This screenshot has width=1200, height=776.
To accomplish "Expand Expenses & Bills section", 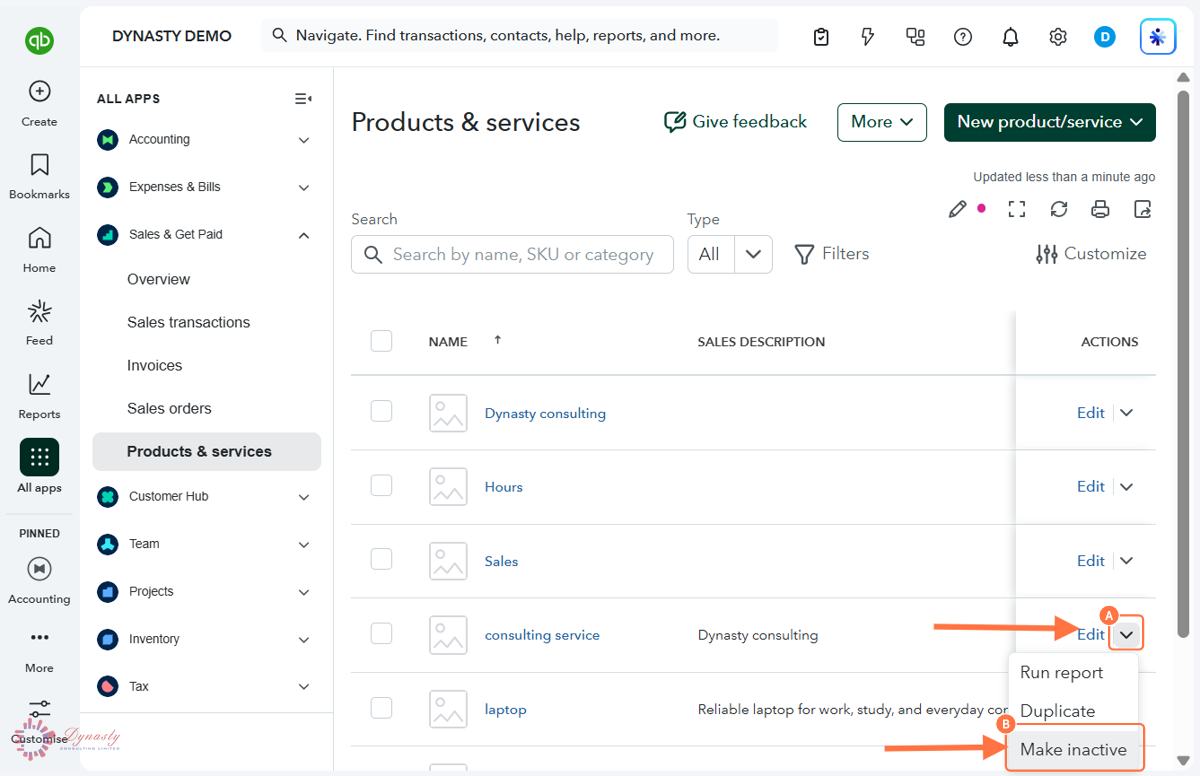I will pos(304,187).
